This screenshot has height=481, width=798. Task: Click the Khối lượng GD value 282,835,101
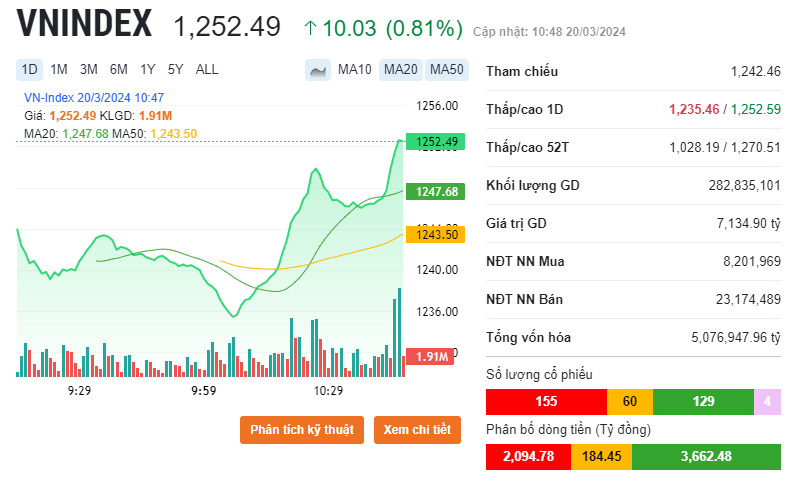coord(745,185)
